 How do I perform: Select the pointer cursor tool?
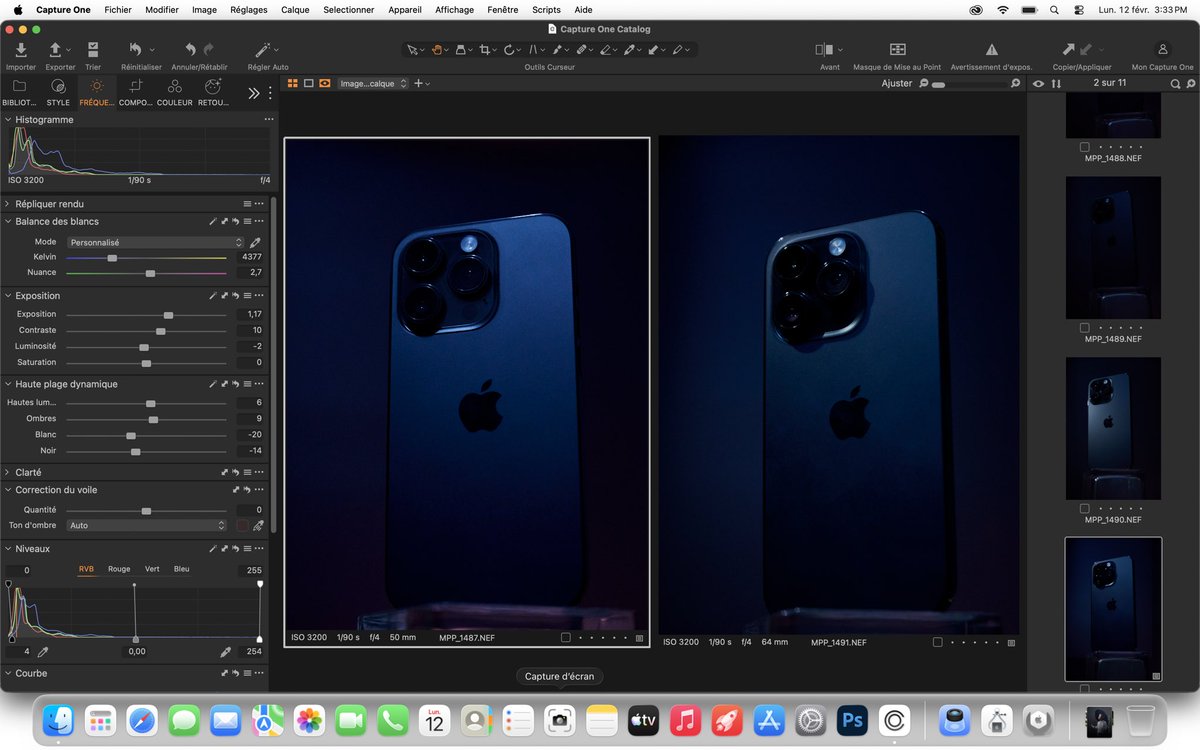click(412, 49)
